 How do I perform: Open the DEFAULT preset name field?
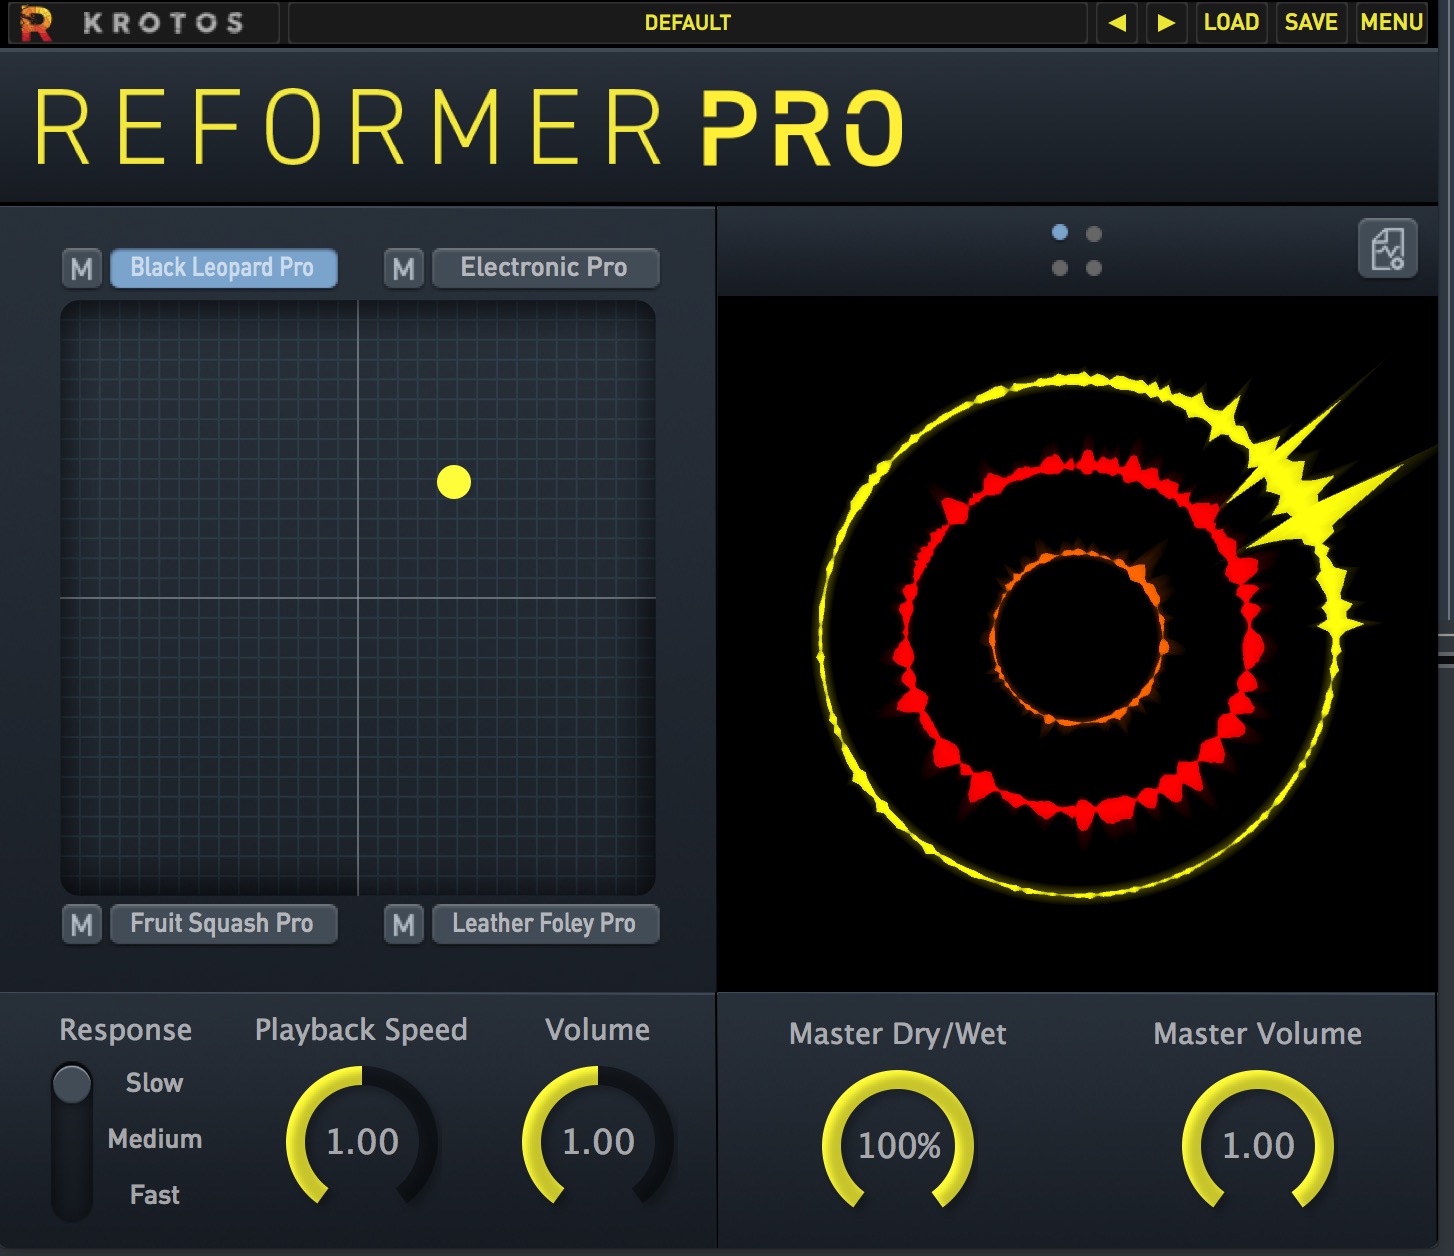[x=688, y=22]
